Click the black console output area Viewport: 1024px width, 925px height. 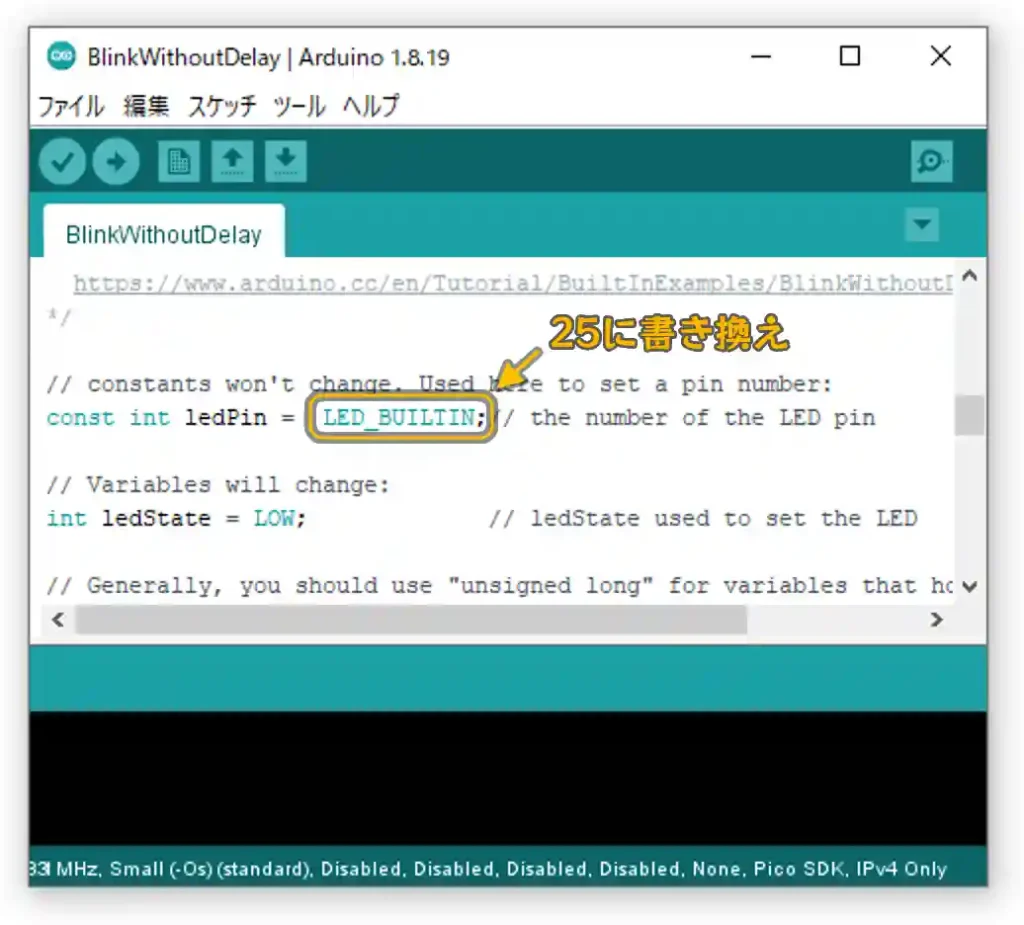(508, 779)
